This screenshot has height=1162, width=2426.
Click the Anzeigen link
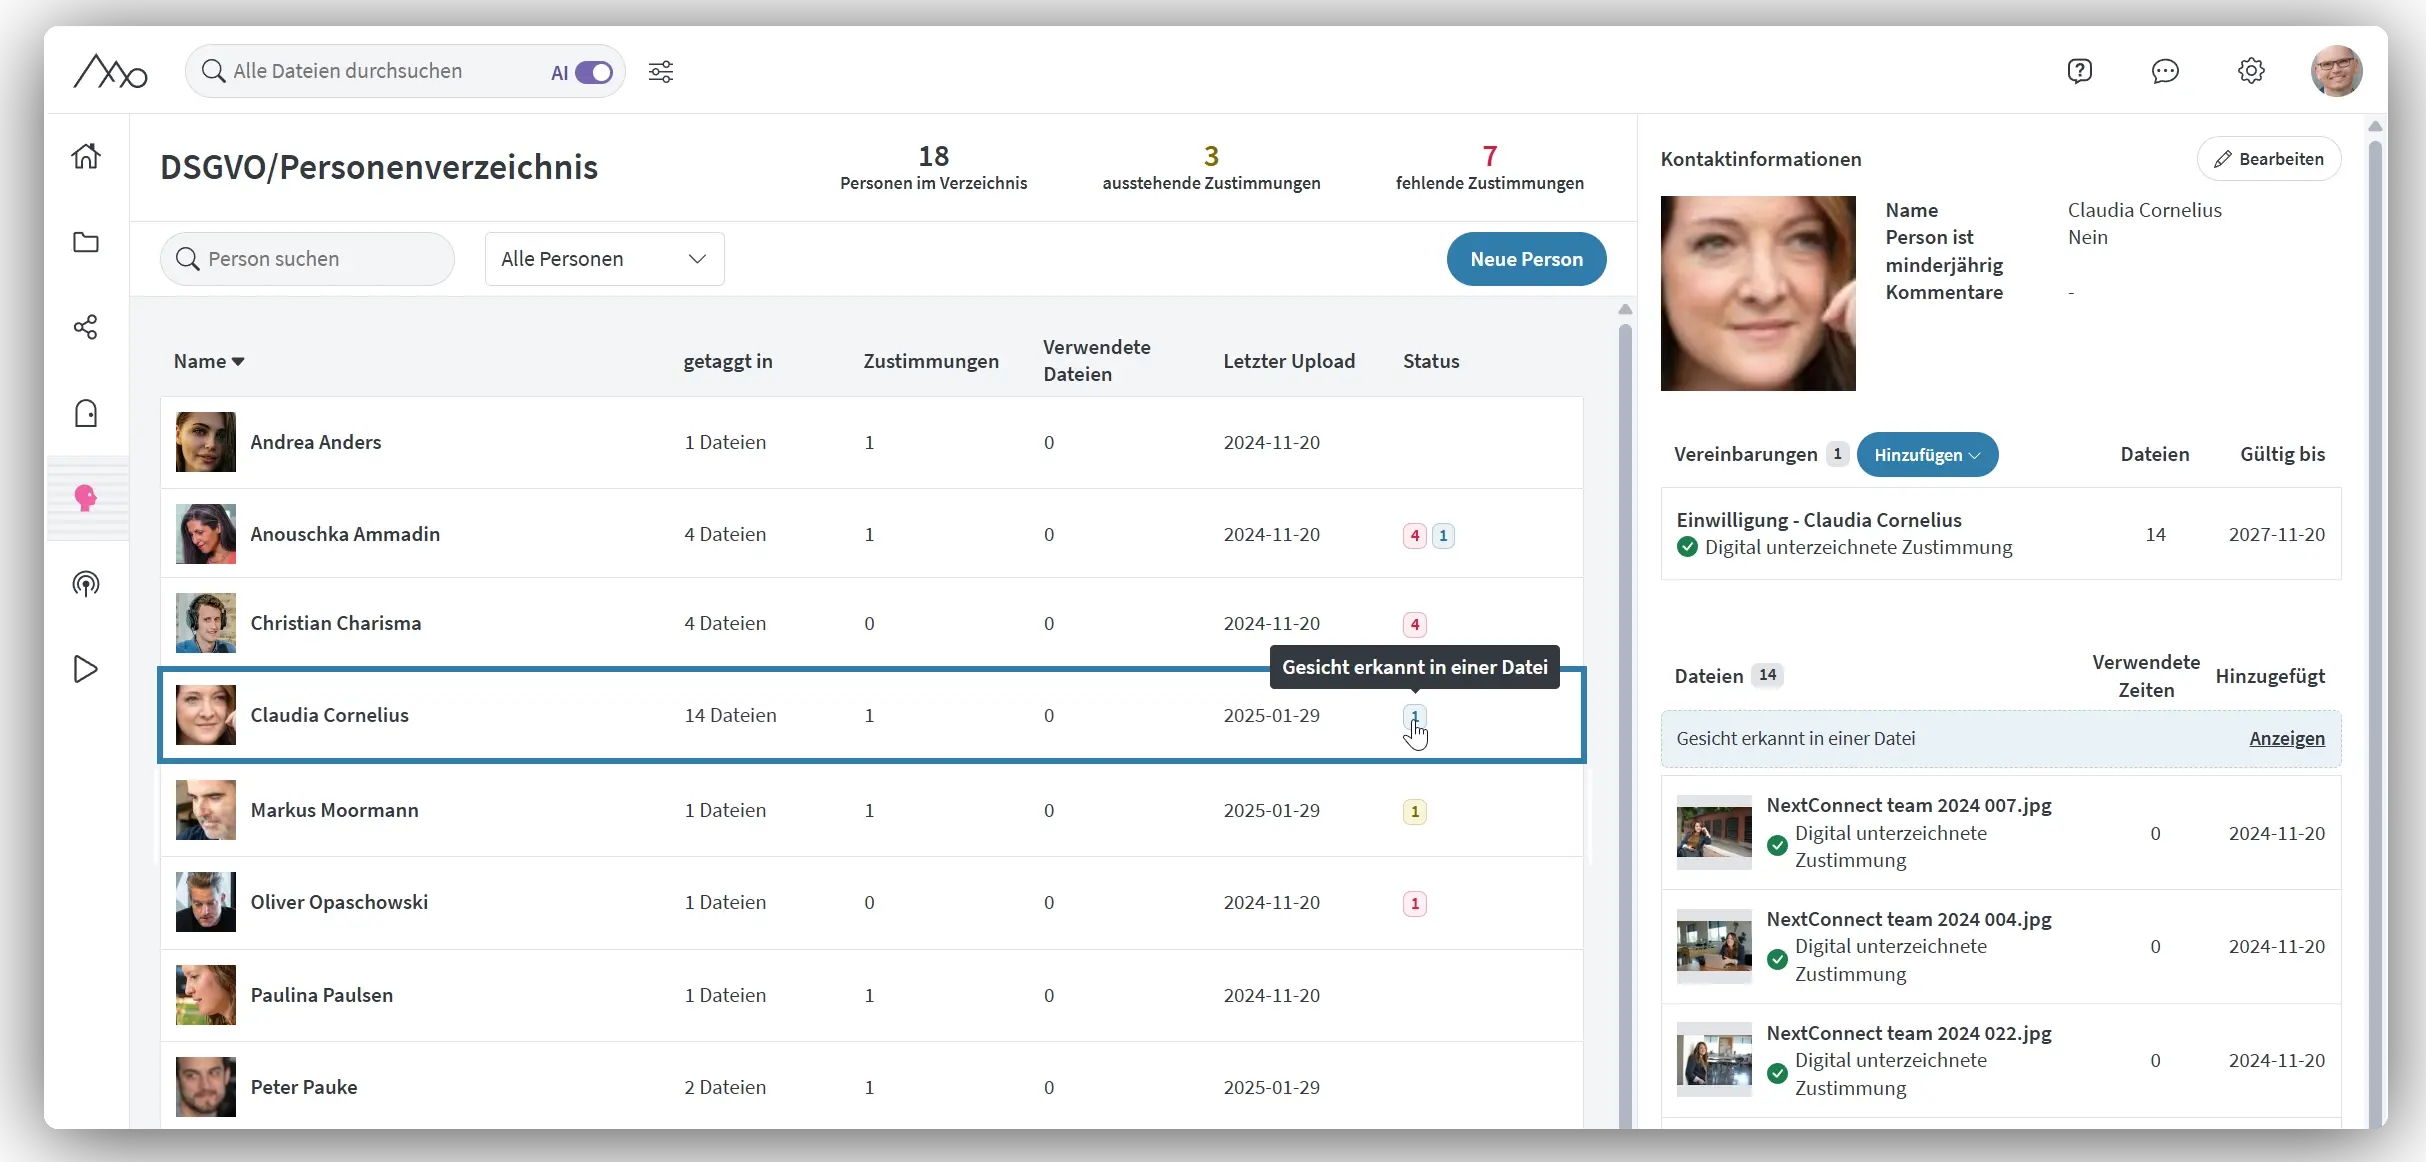pyautogui.click(x=2287, y=739)
